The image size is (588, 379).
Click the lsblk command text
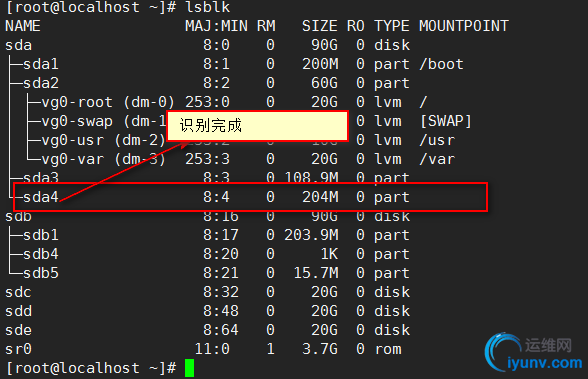208,7
